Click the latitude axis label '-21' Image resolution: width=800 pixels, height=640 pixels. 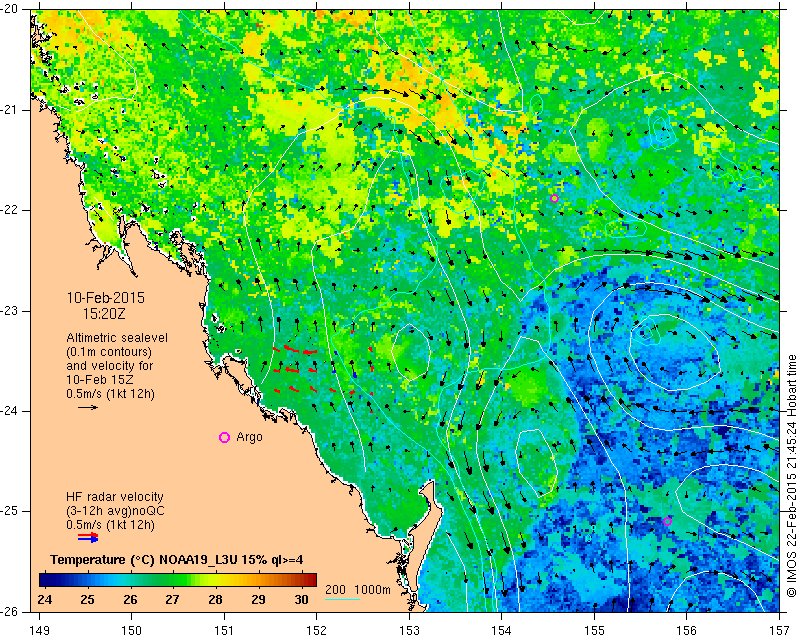pos(9,110)
